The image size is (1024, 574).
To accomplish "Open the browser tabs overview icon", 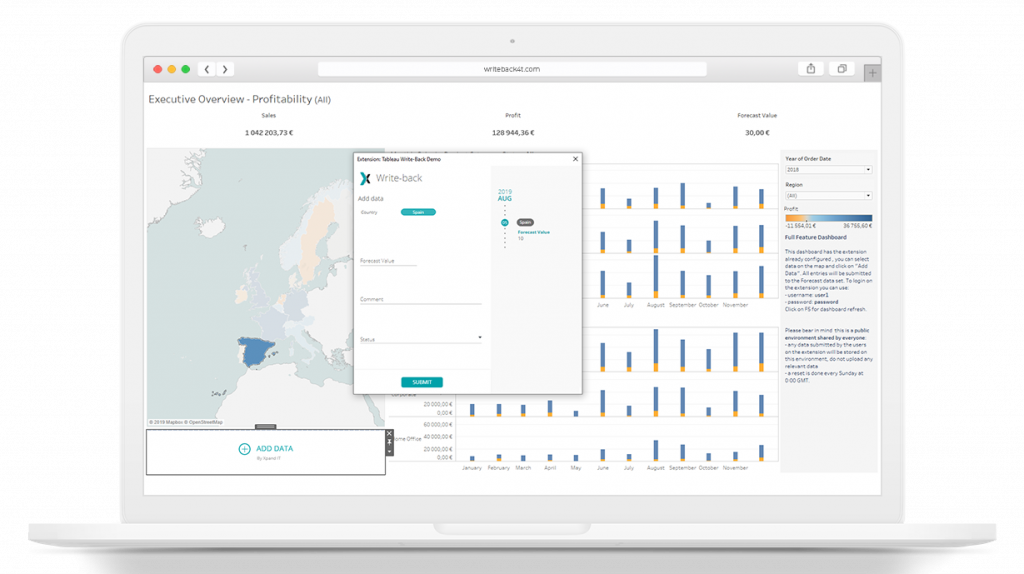I will (x=842, y=69).
